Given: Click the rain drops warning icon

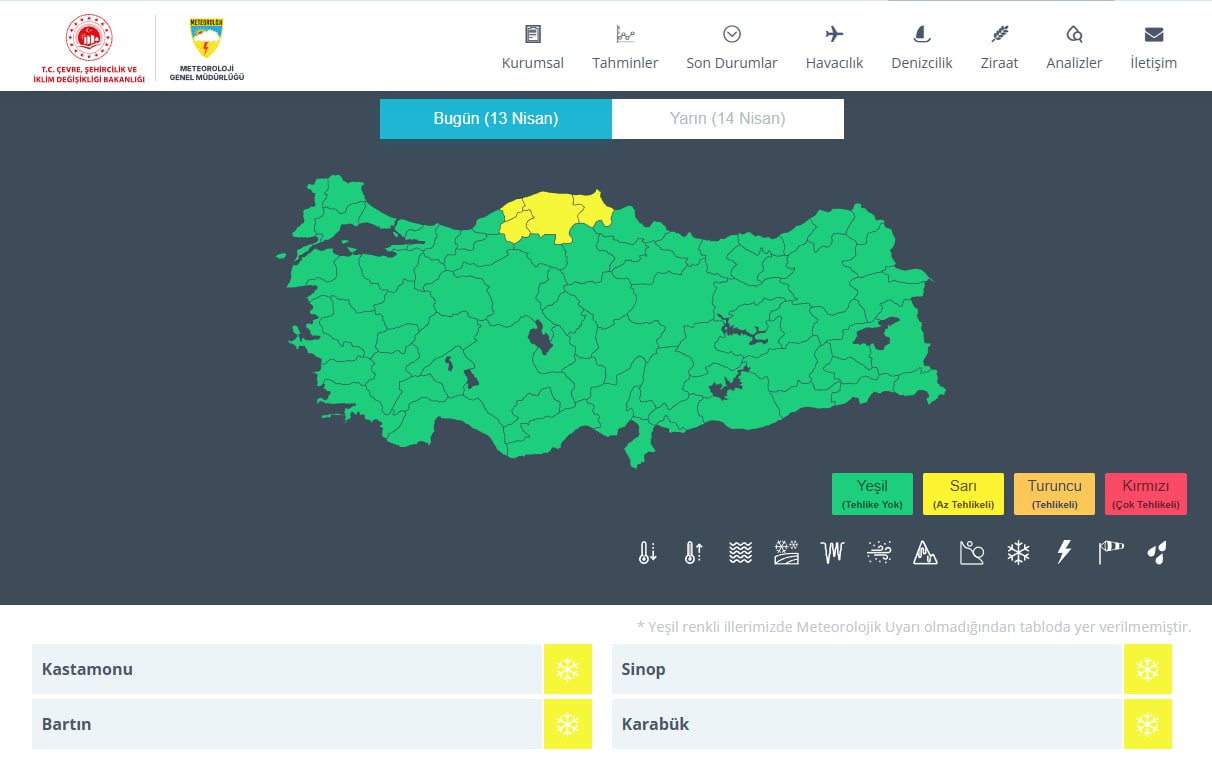Looking at the screenshot, I should coord(1157,552).
